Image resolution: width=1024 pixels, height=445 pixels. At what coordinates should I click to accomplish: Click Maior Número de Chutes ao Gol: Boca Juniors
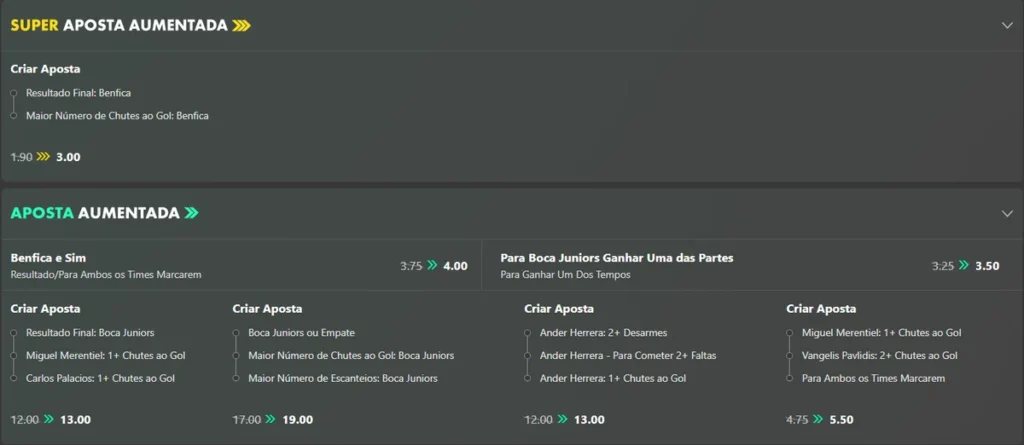[351, 355]
